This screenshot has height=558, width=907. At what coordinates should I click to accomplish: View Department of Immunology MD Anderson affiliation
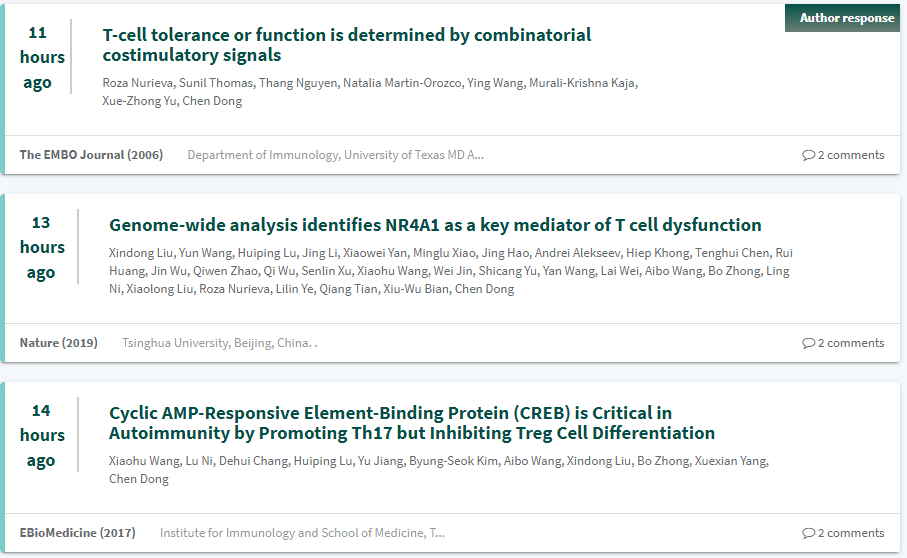click(x=335, y=155)
